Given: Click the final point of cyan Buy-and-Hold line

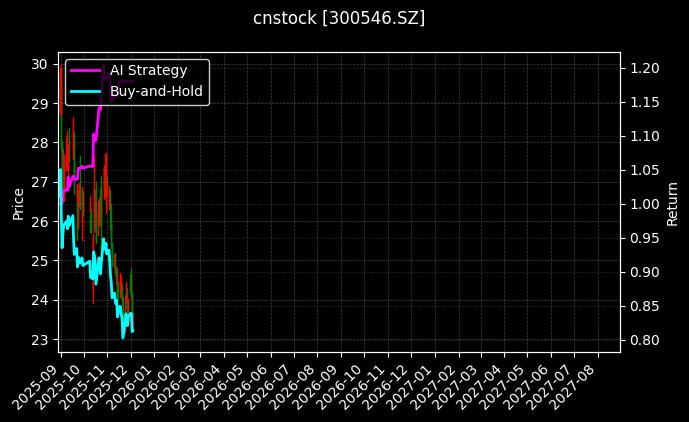Looking at the screenshot, I should (x=132, y=331).
